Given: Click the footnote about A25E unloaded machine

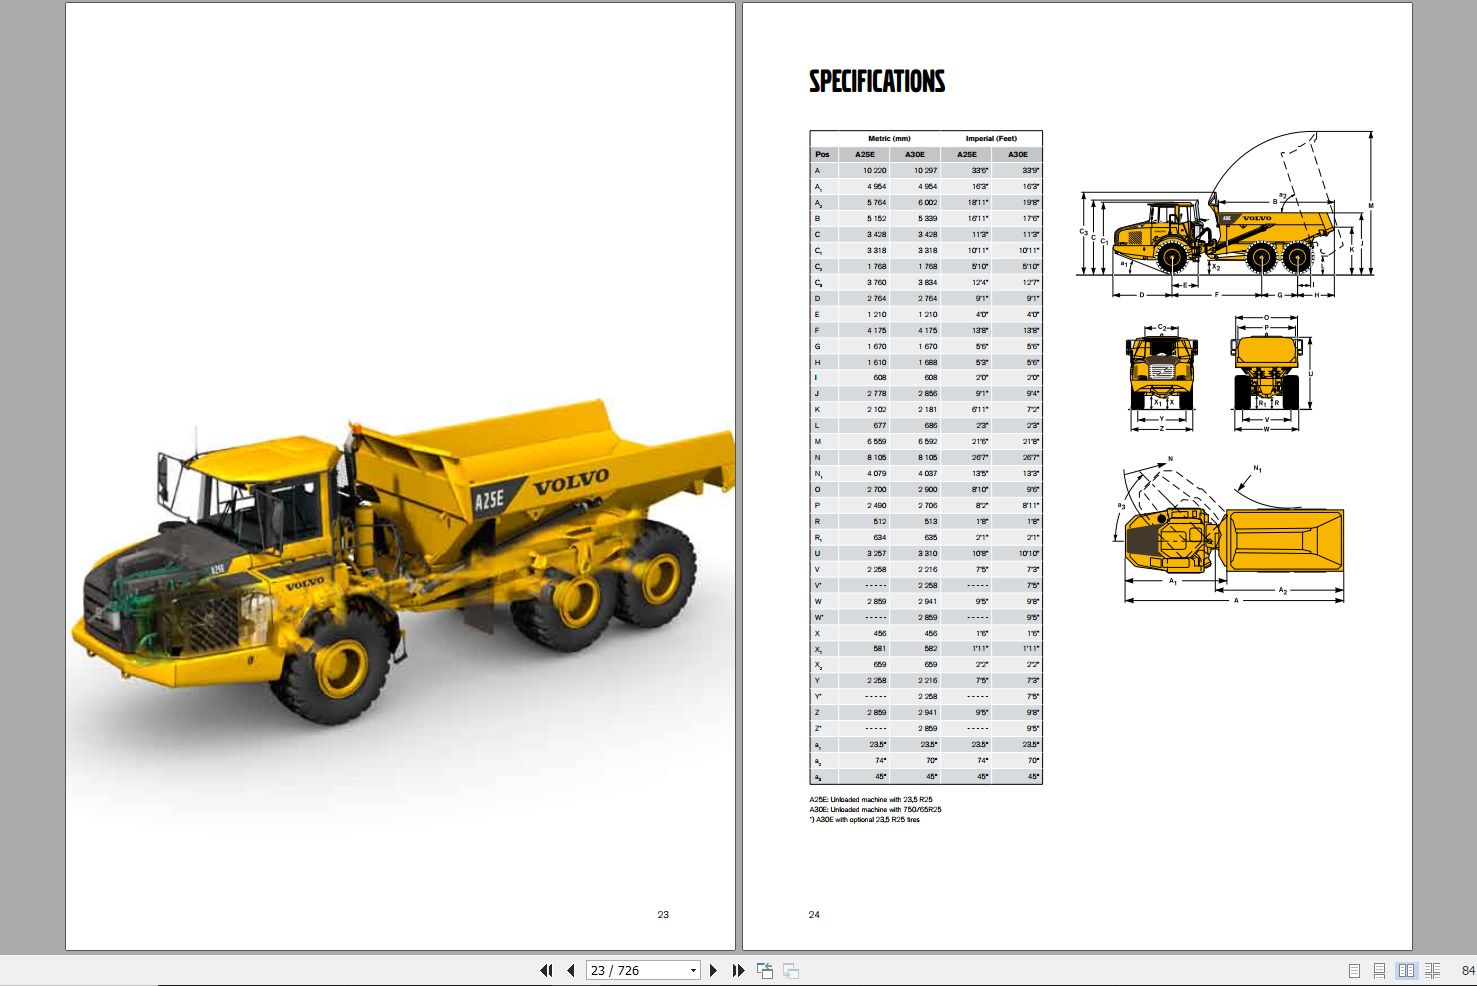Looking at the screenshot, I should coord(871,800).
